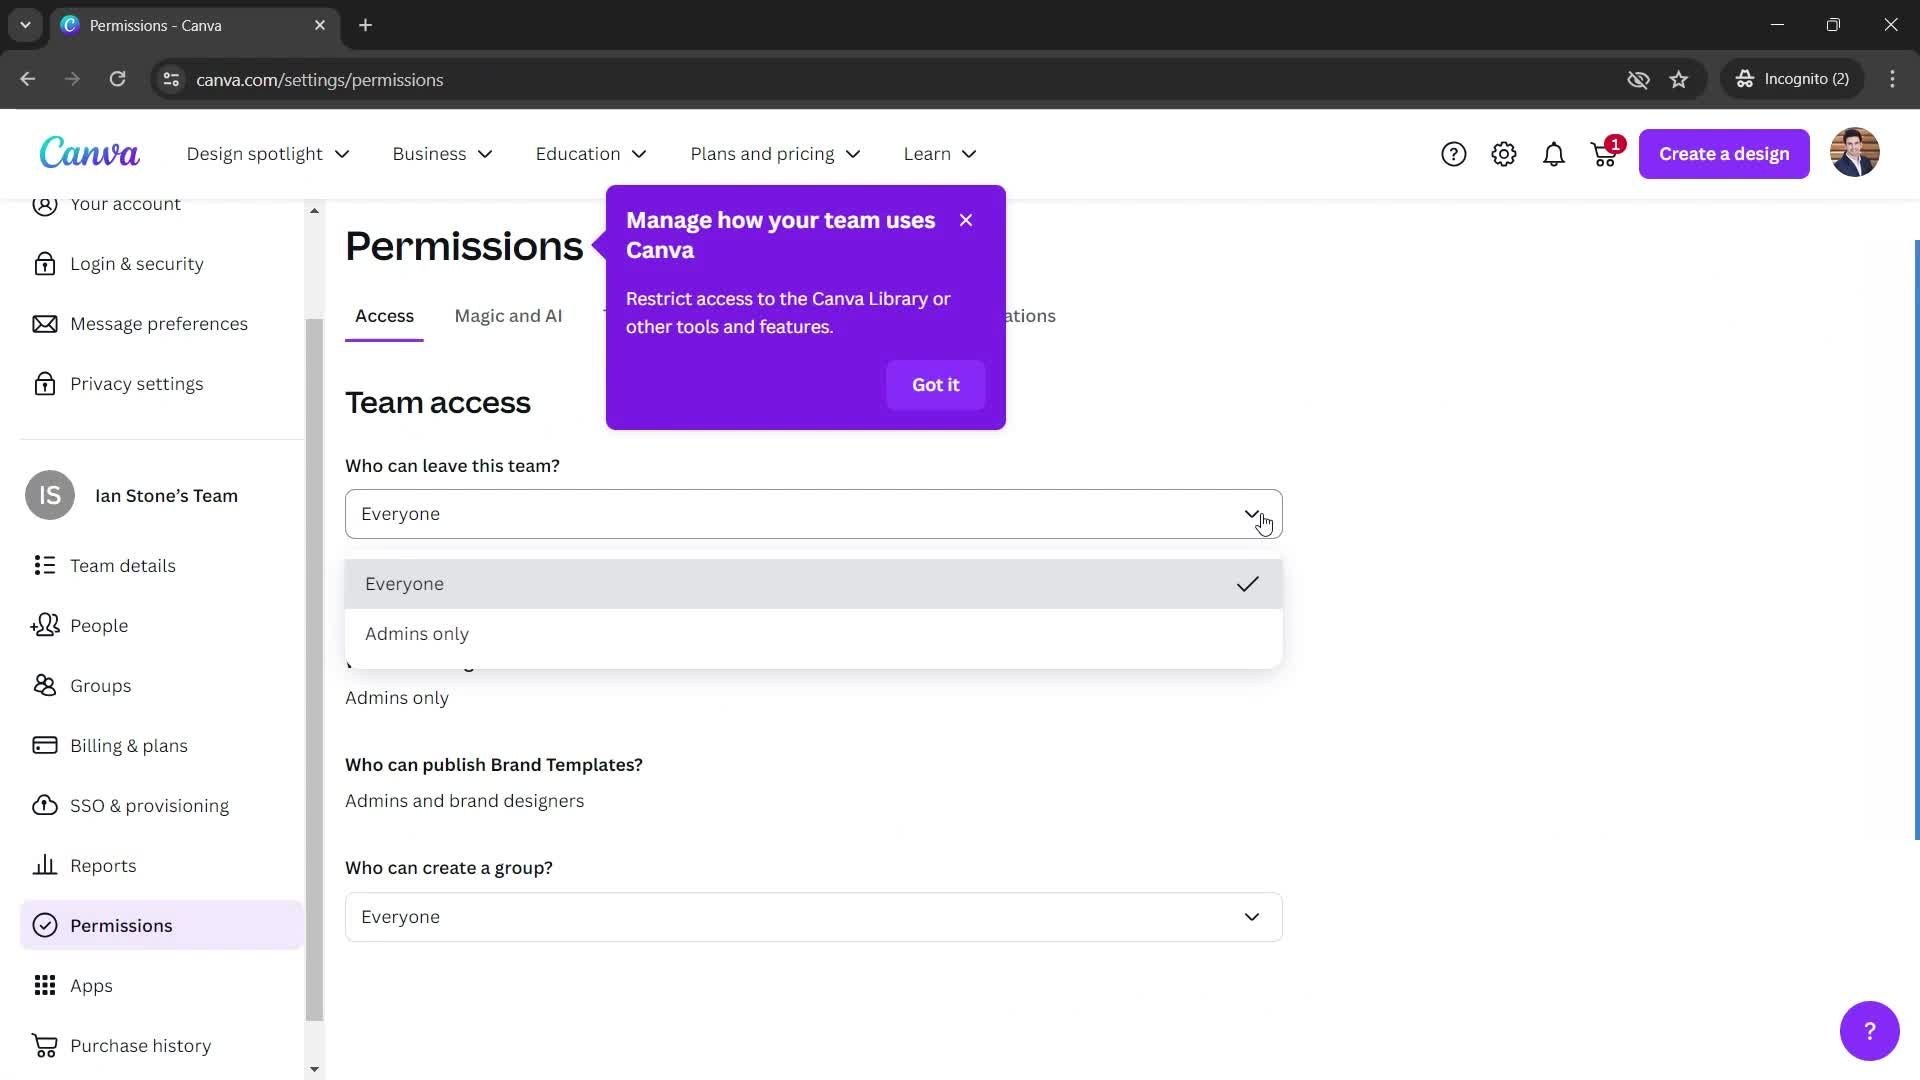The height and width of the screenshot is (1080, 1920).
Task: Click the SSO and provisioning sidebar icon
Action: [45, 804]
